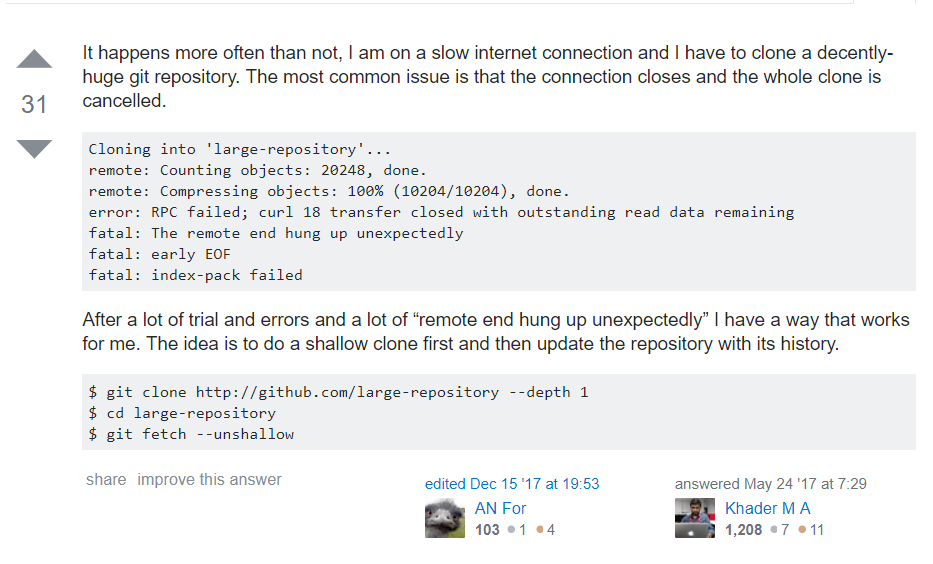Image resolution: width=933 pixels, height=564 pixels.
Task: Click Khader M A's bronze badge dot
Action: point(803,530)
